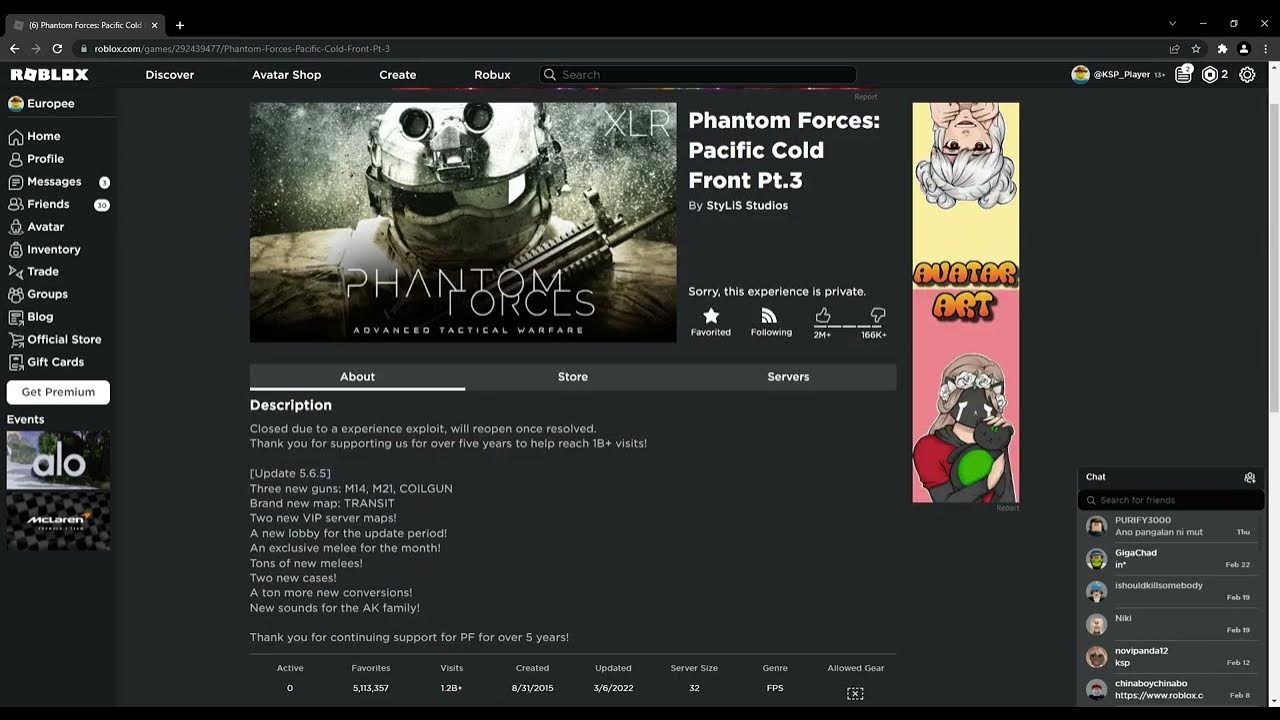Switch to the Store tab
1280x720 pixels.
point(573,377)
